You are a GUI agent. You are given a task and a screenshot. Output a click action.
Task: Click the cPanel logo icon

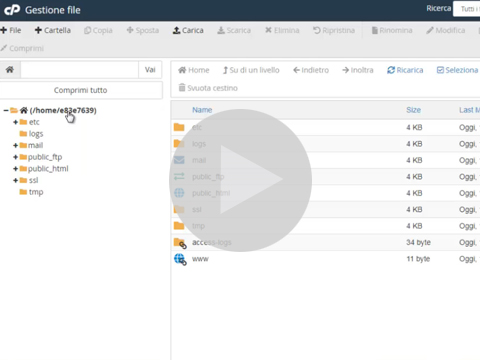12,10
